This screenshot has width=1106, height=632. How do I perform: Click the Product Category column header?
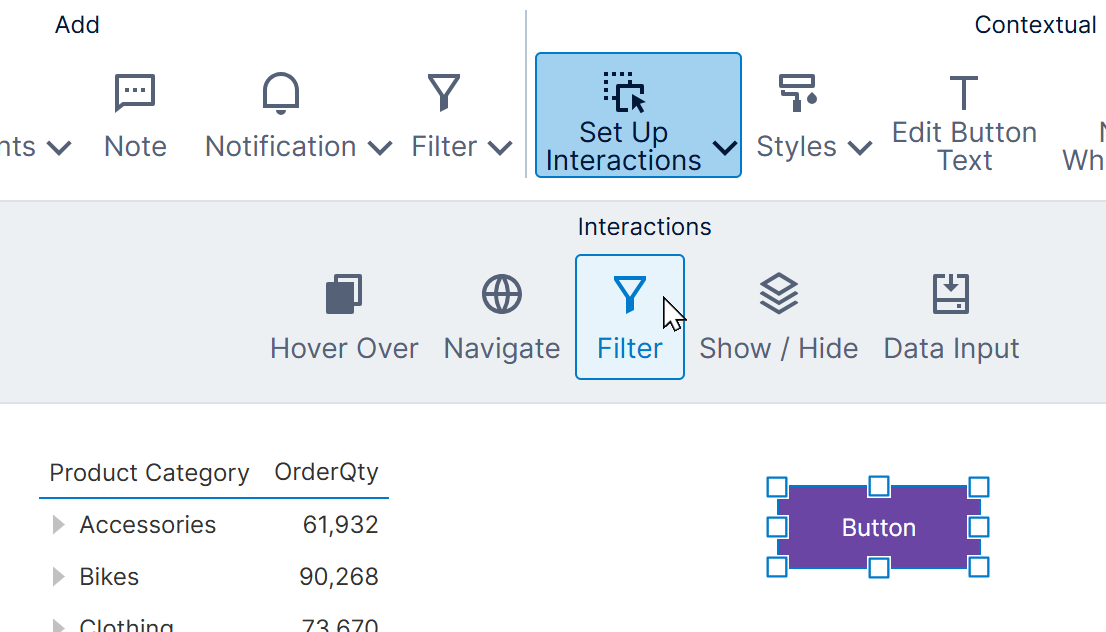pyautogui.click(x=149, y=472)
